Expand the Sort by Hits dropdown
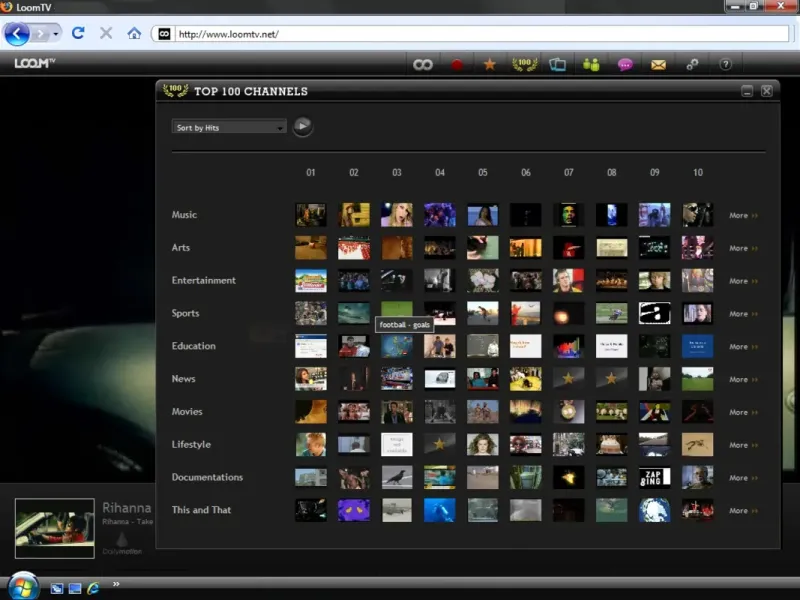Screen dimensions: 800x600 229,127
